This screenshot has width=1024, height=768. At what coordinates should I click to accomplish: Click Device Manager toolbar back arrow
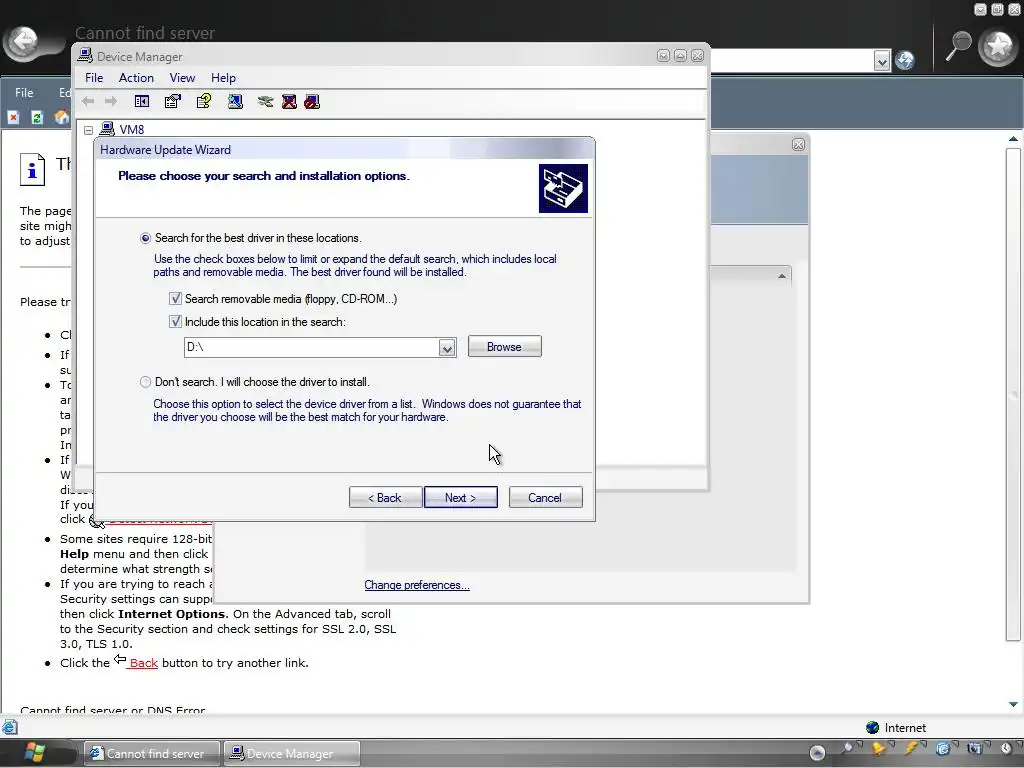(88, 101)
